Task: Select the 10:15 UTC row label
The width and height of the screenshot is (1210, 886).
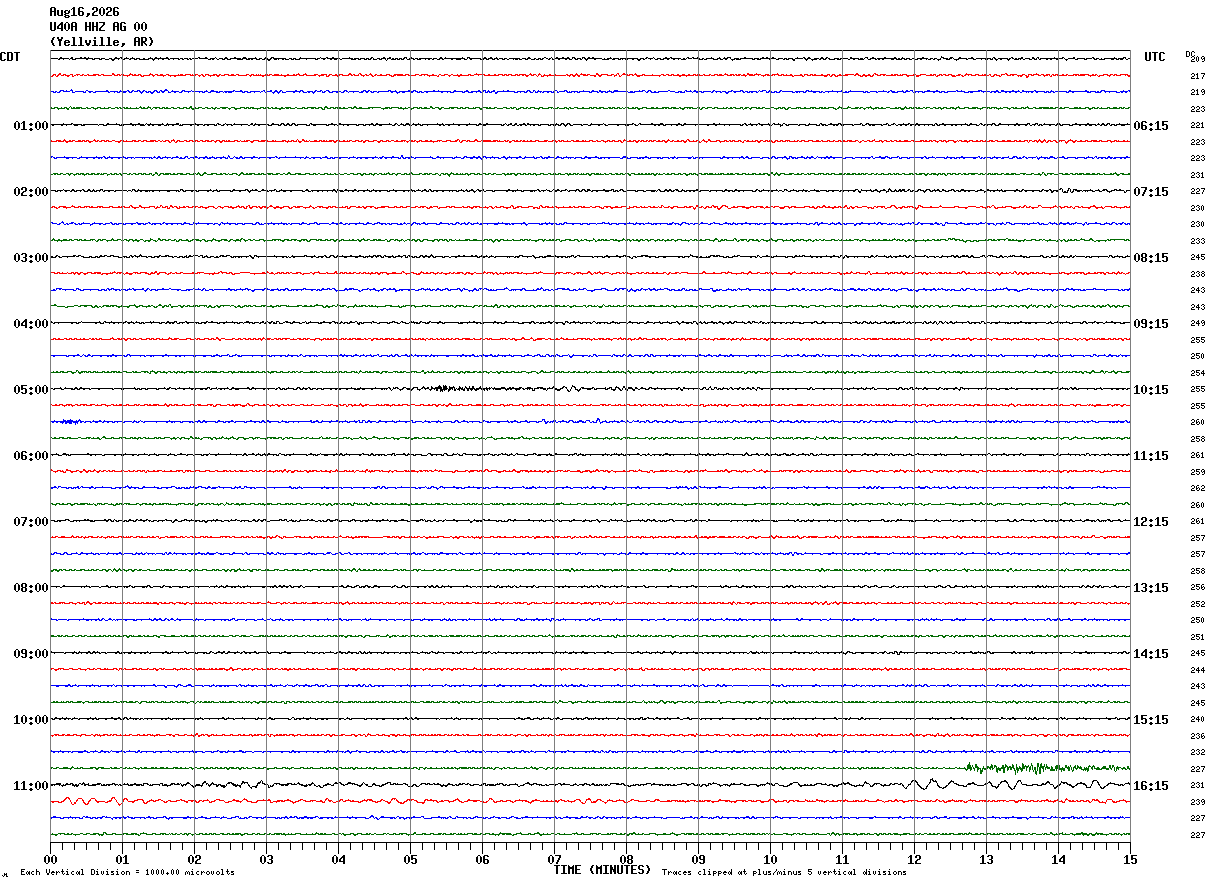Action: pos(1151,389)
